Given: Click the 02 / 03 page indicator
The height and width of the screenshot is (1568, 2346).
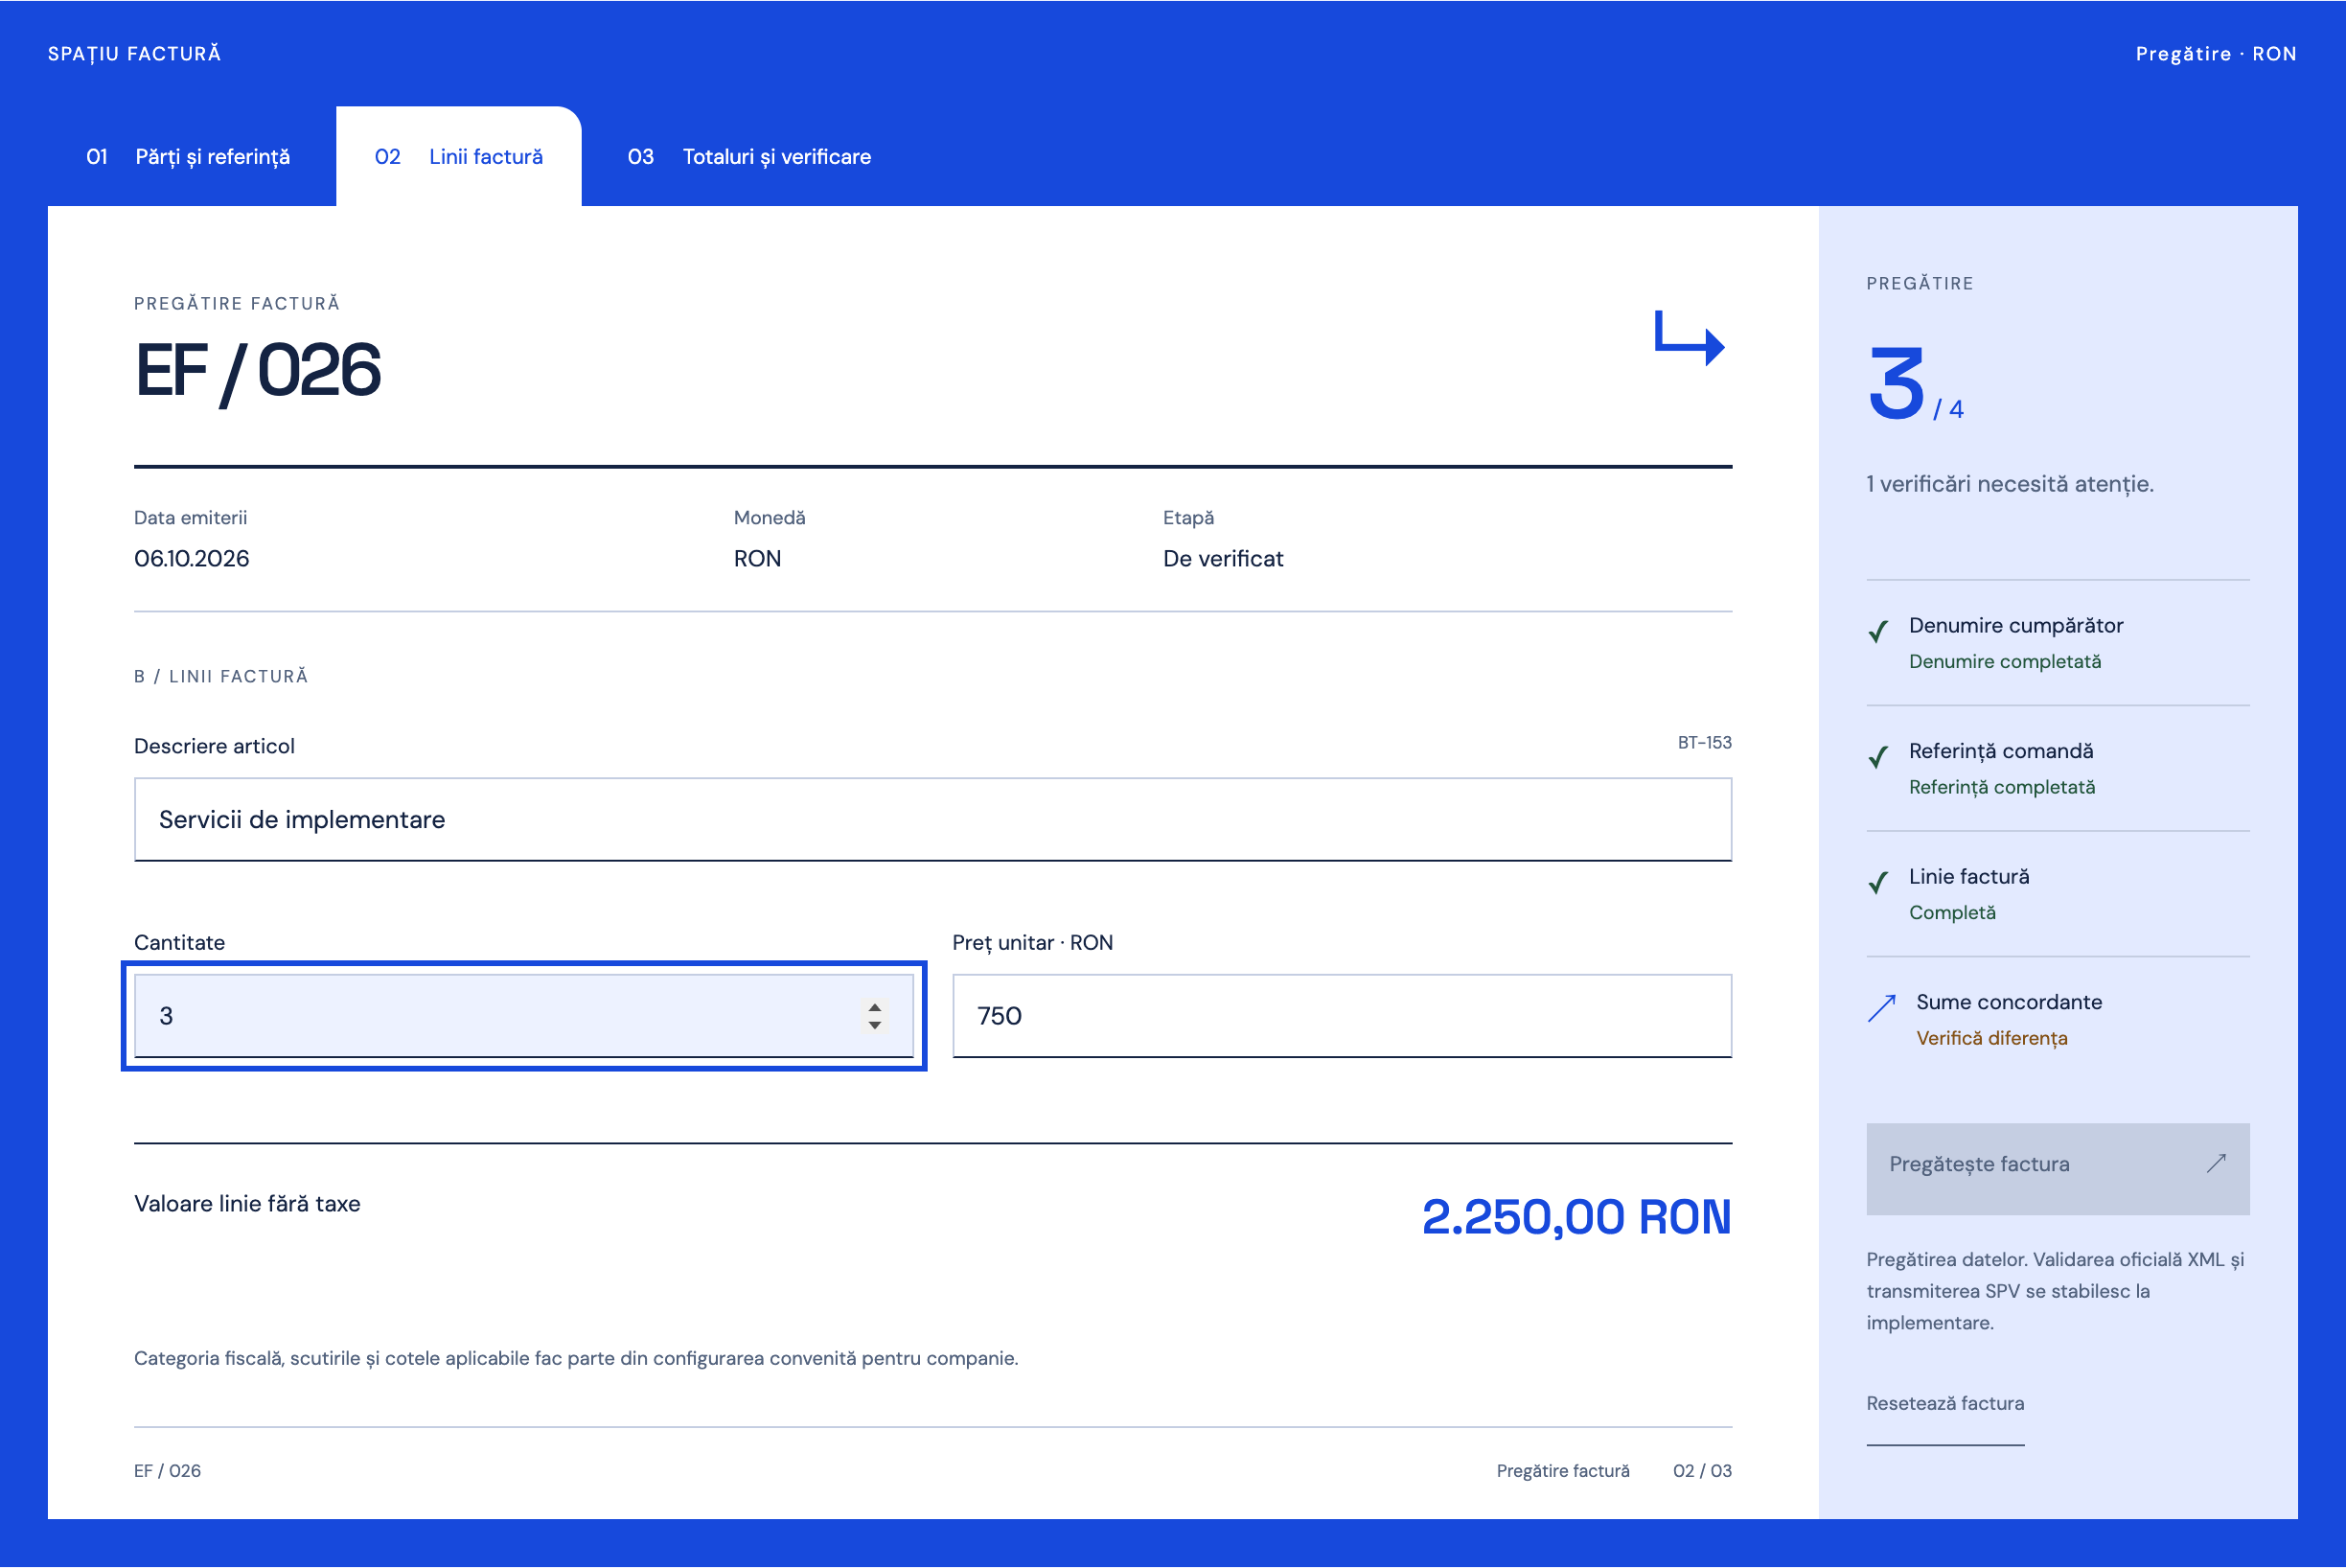Looking at the screenshot, I should [x=1703, y=1471].
